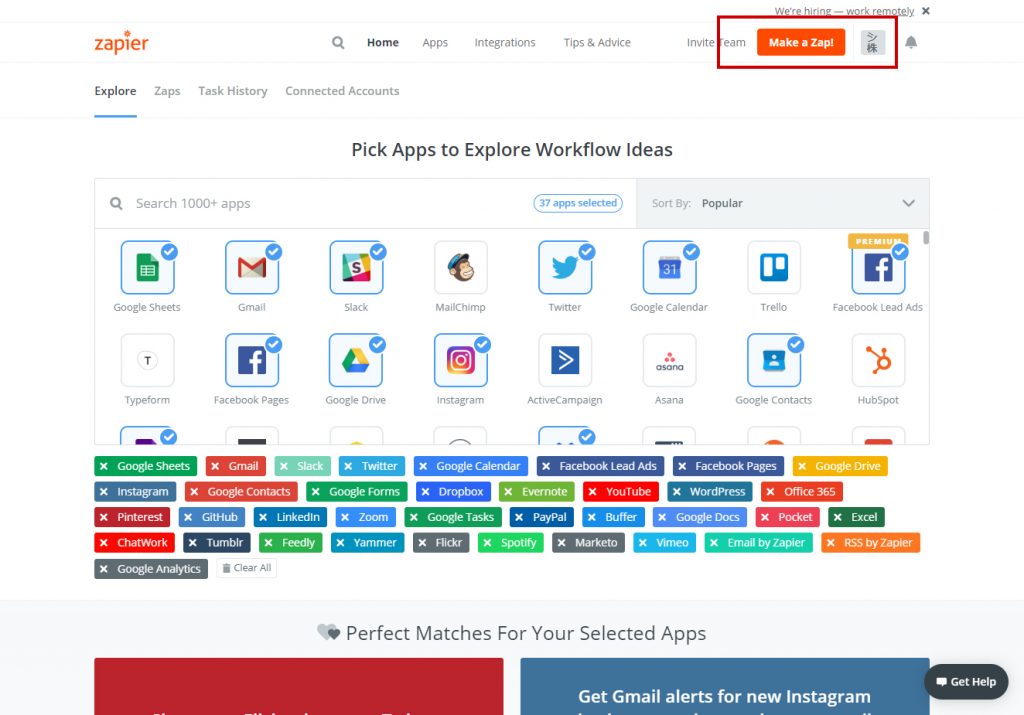
Task: Open the 37 apps selected badge
Action: (x=578, y=203)
